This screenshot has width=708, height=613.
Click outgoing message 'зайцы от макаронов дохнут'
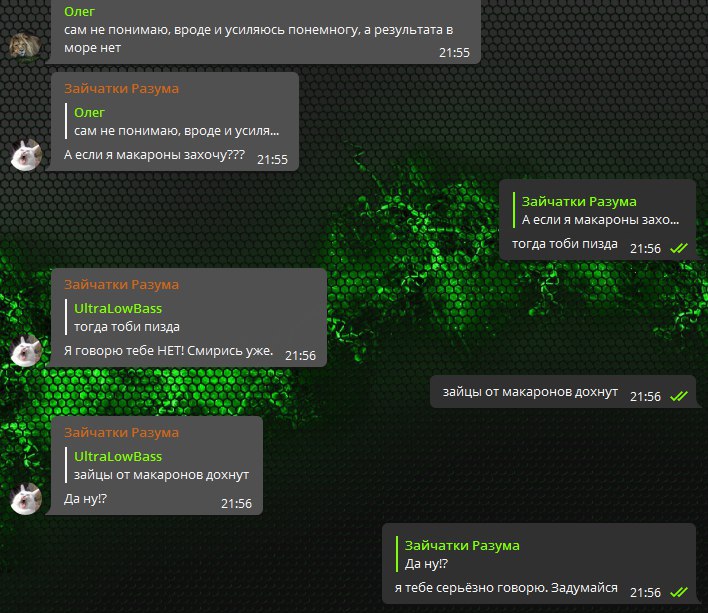click(530, 392)
